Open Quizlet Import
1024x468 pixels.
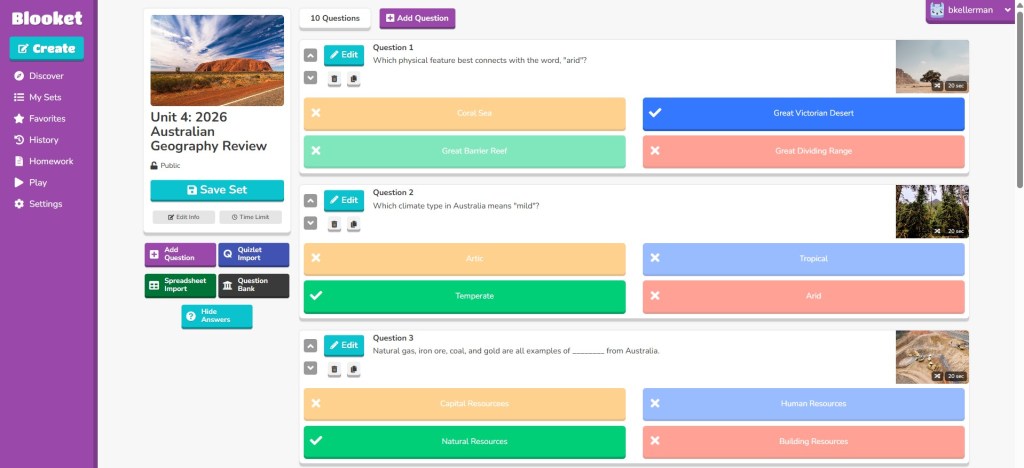[253, 255]
